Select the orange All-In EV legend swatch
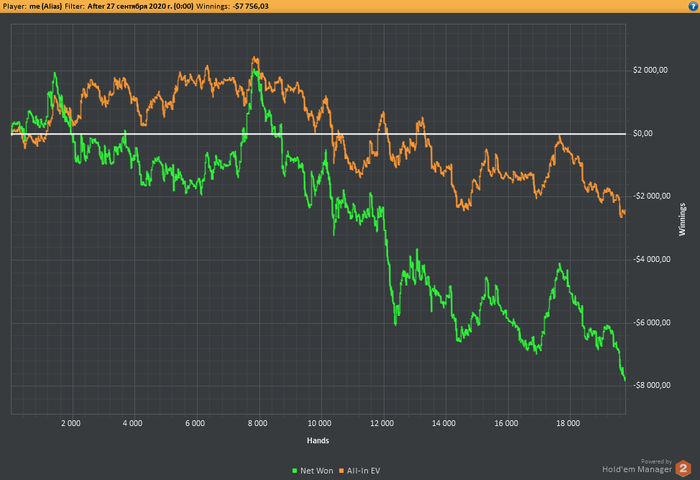Screen dimensions: 700x480 (342, 471)
